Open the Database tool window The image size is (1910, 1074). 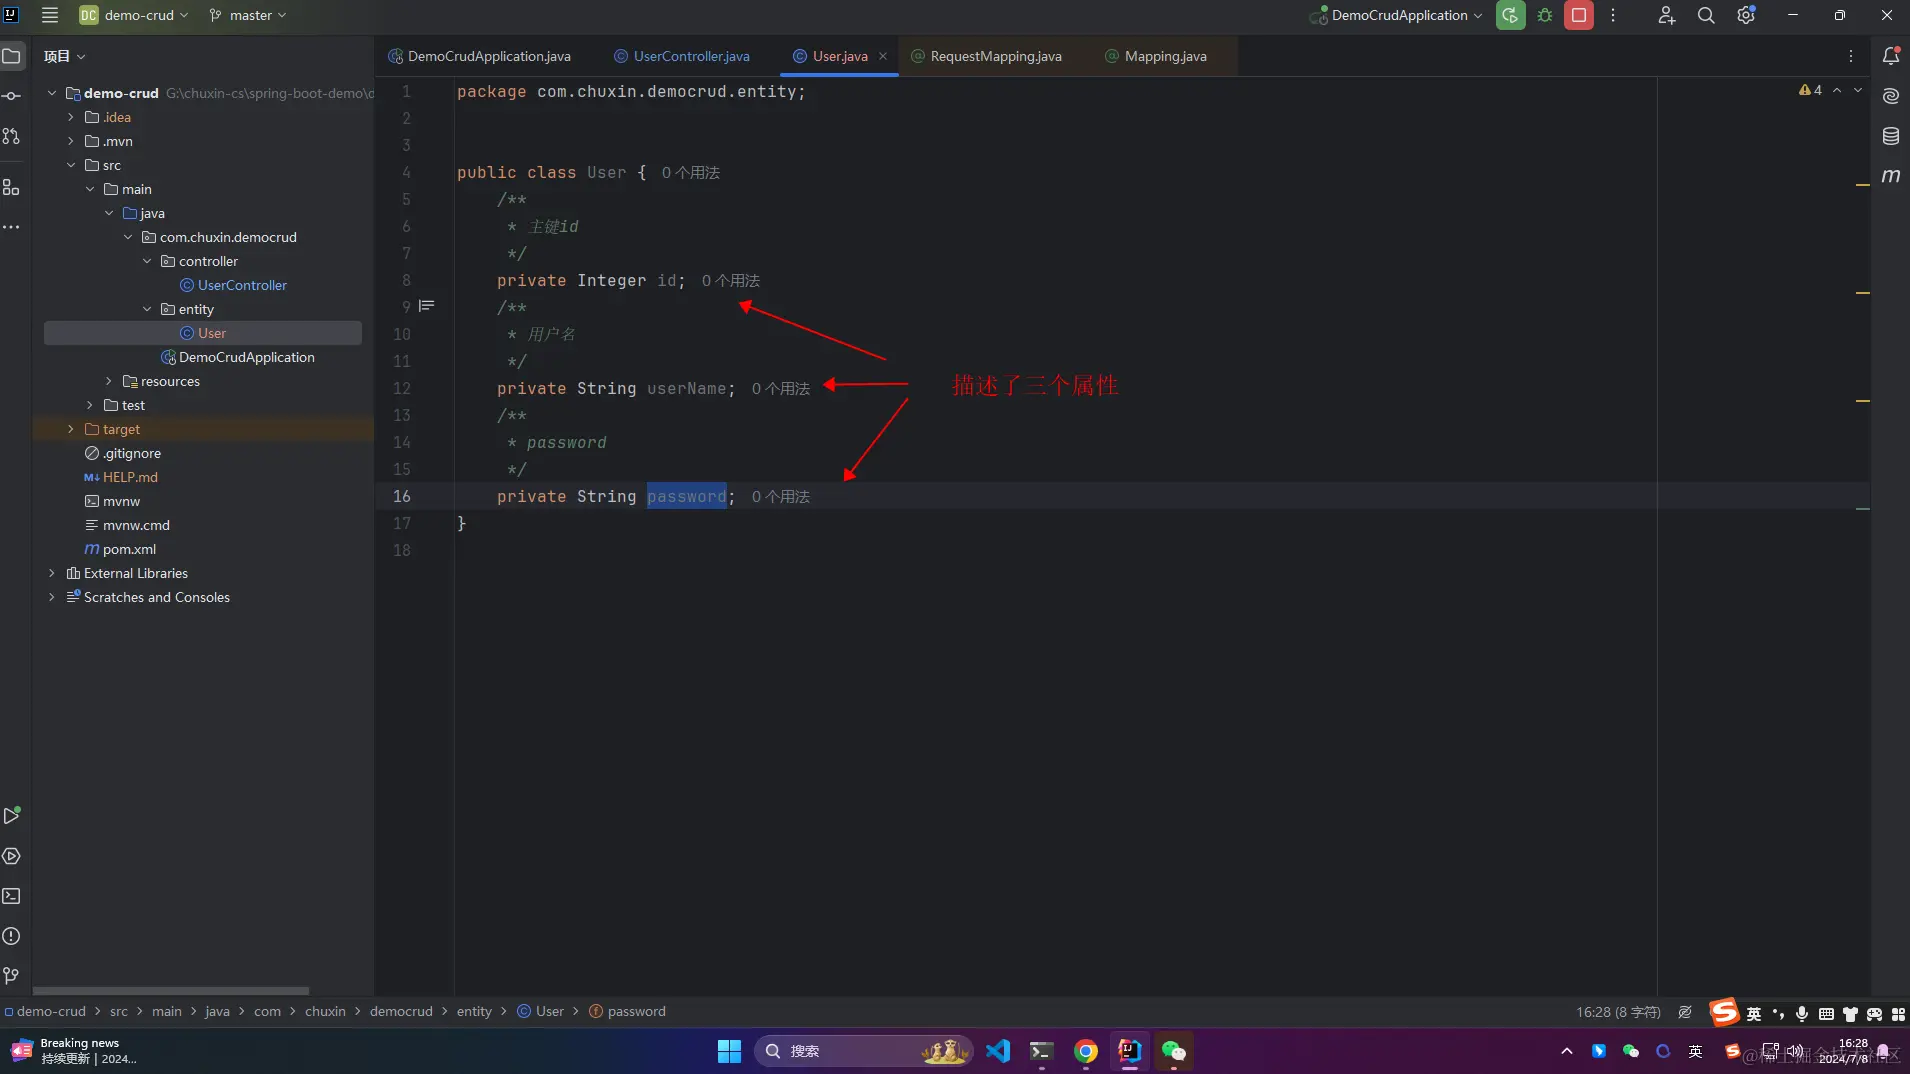[x=1891, y=136]
